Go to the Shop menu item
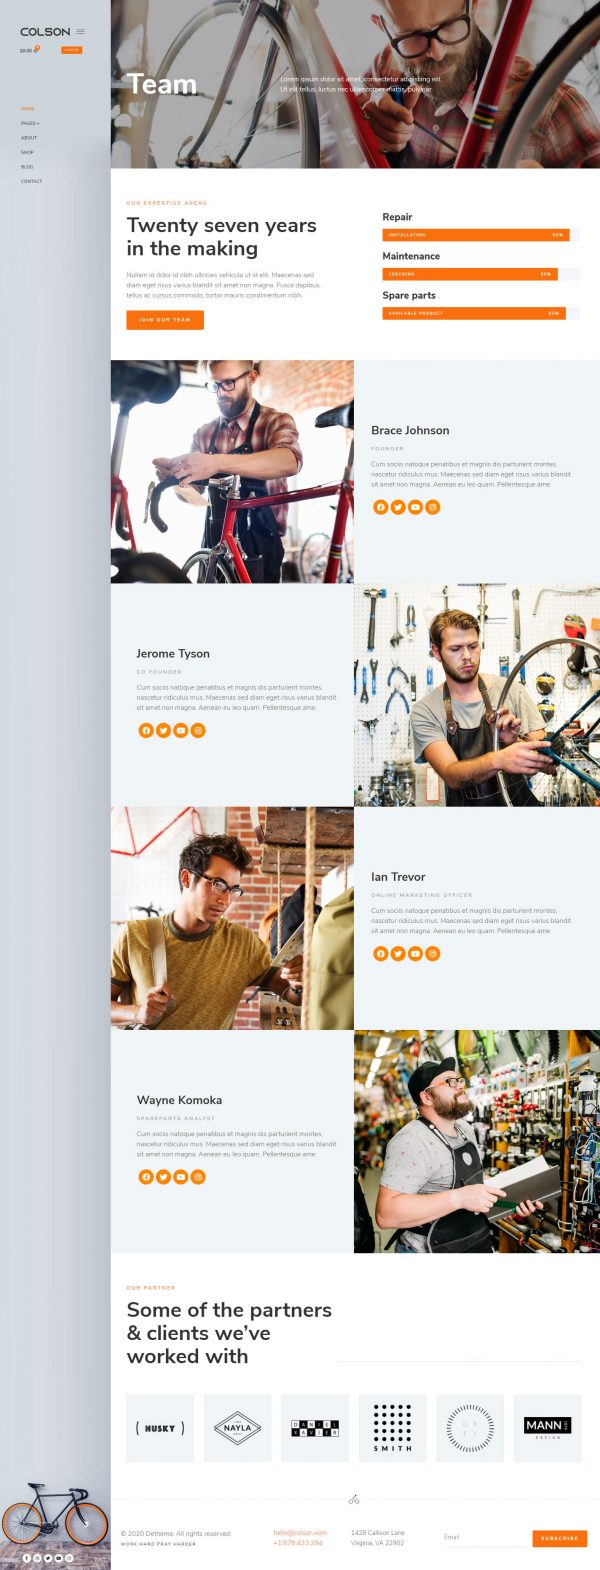Image resolution: width=600 pixels, height=1570 pixels. 27,152
